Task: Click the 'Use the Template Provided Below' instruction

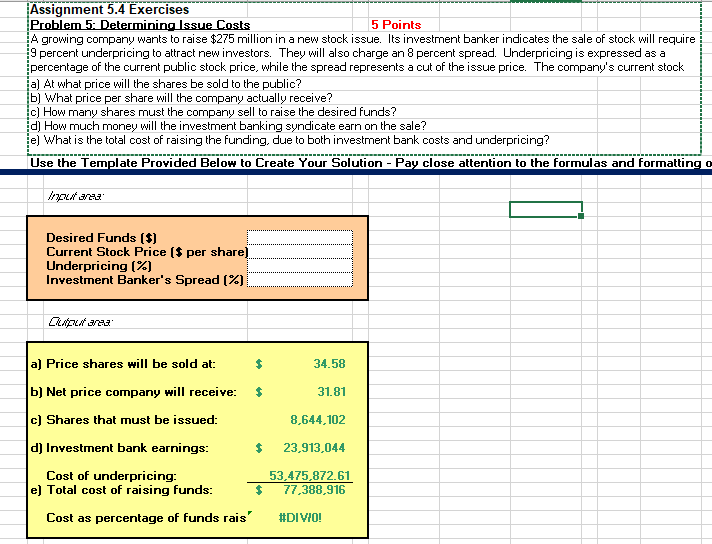Action: point(370,163)
